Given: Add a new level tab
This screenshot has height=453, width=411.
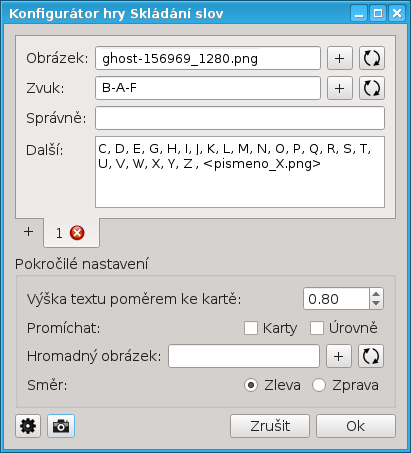Looking at the screenshot, I should [29, 232].
